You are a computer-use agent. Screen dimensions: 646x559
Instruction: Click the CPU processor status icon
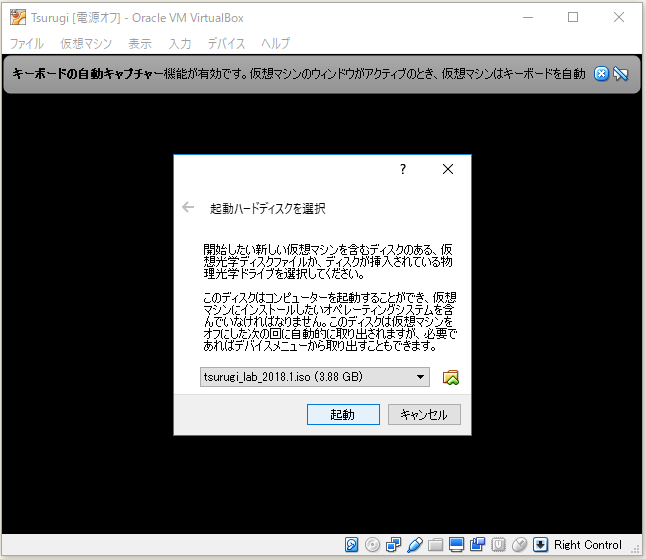click(499, 545)
